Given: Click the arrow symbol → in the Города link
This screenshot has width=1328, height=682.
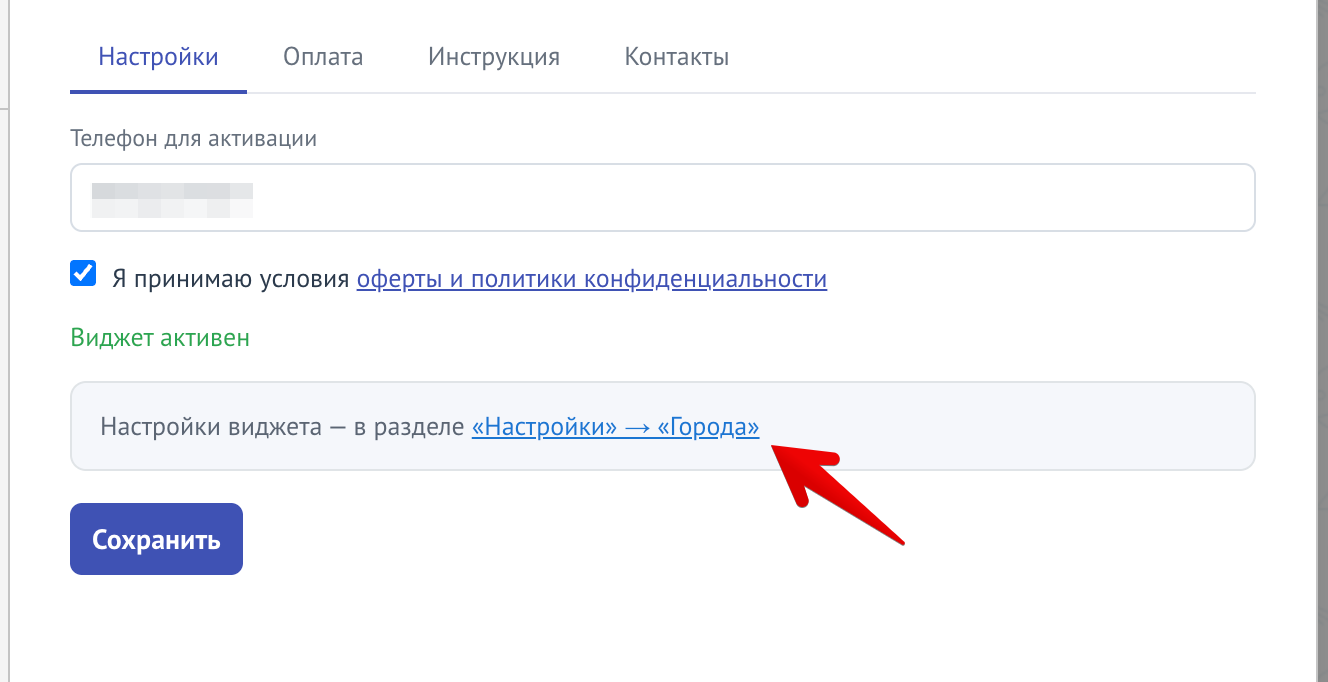Looking at the screenshot, I should click(637, 428).
